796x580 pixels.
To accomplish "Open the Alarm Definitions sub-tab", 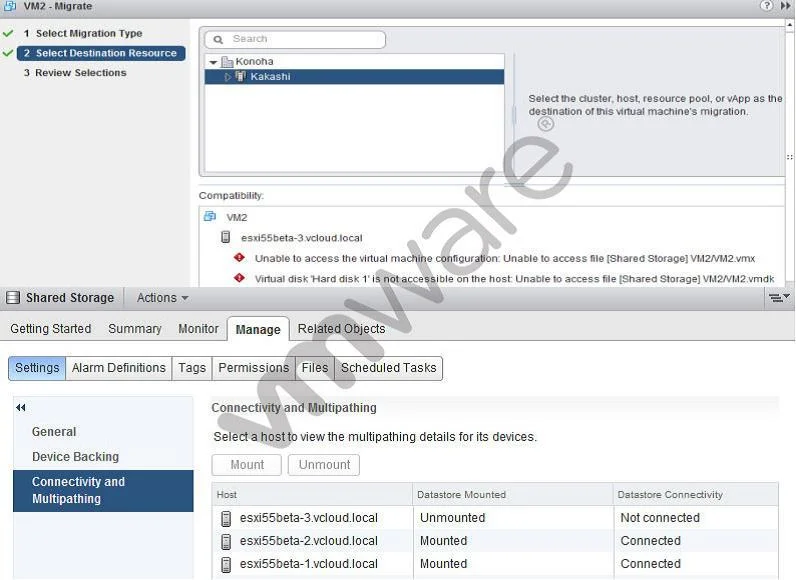I will pyautogui.click(x=119, y=368).
